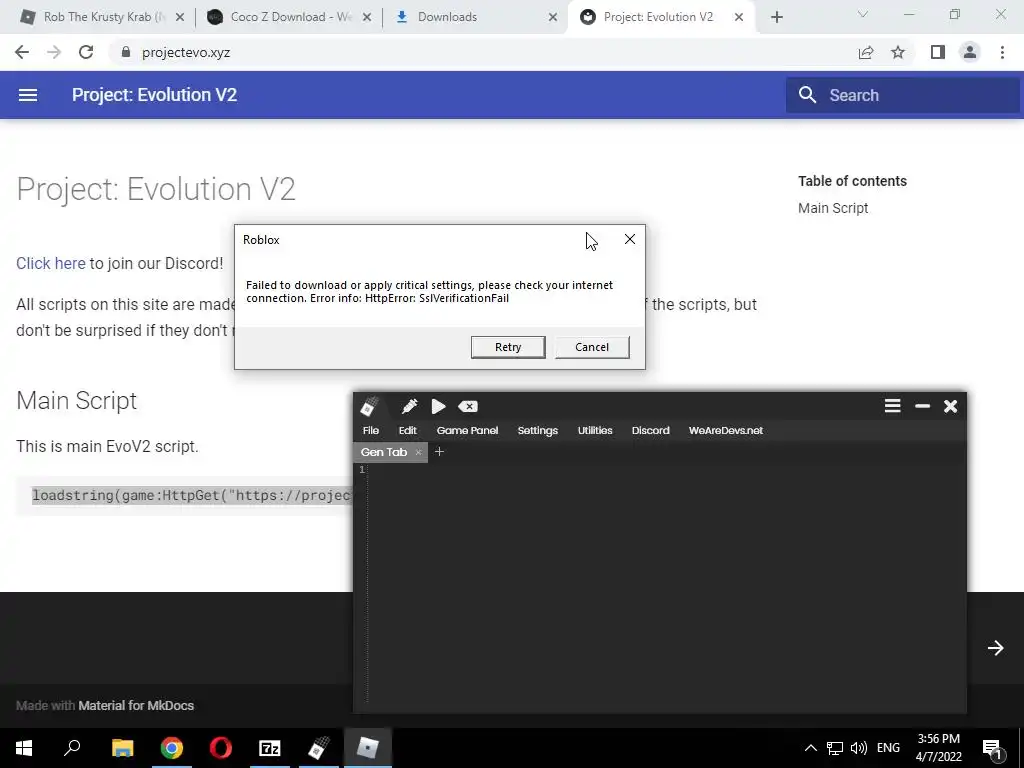1024x768 pixels.
Task: Open the Chrome three-dot menu
Action: [x=1002, y=52]
